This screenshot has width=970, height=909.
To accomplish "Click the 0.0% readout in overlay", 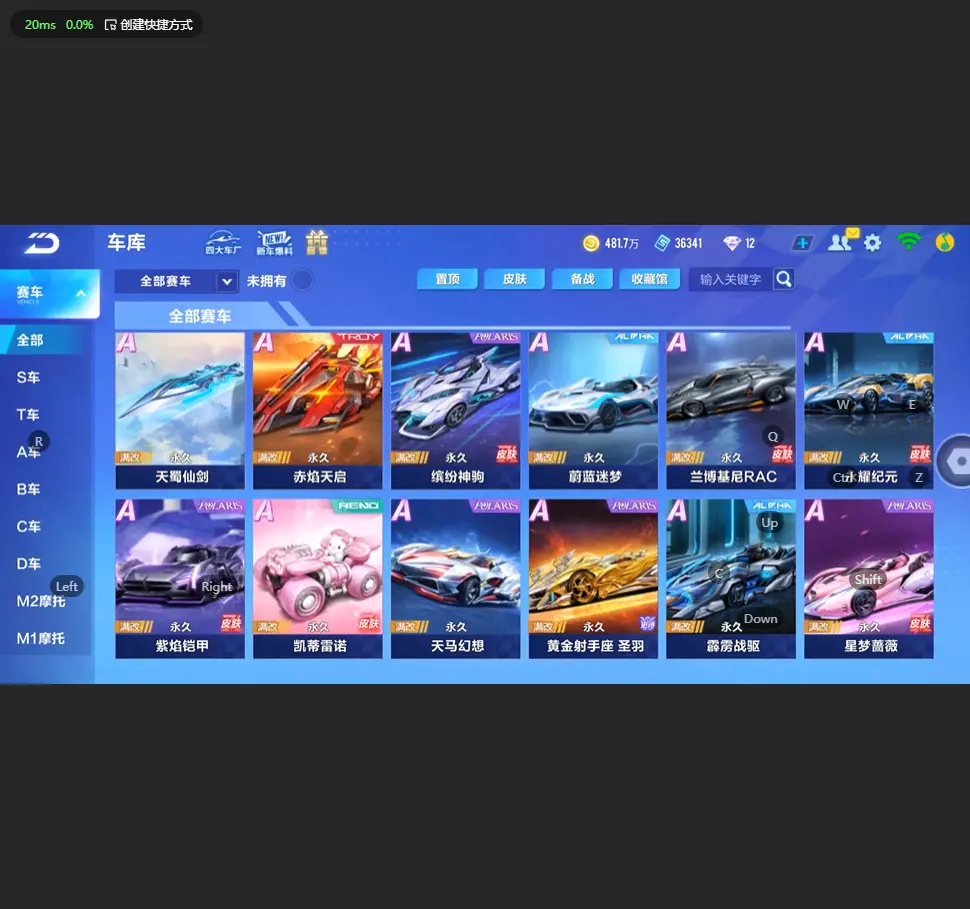I will click(x=79, y=25).
